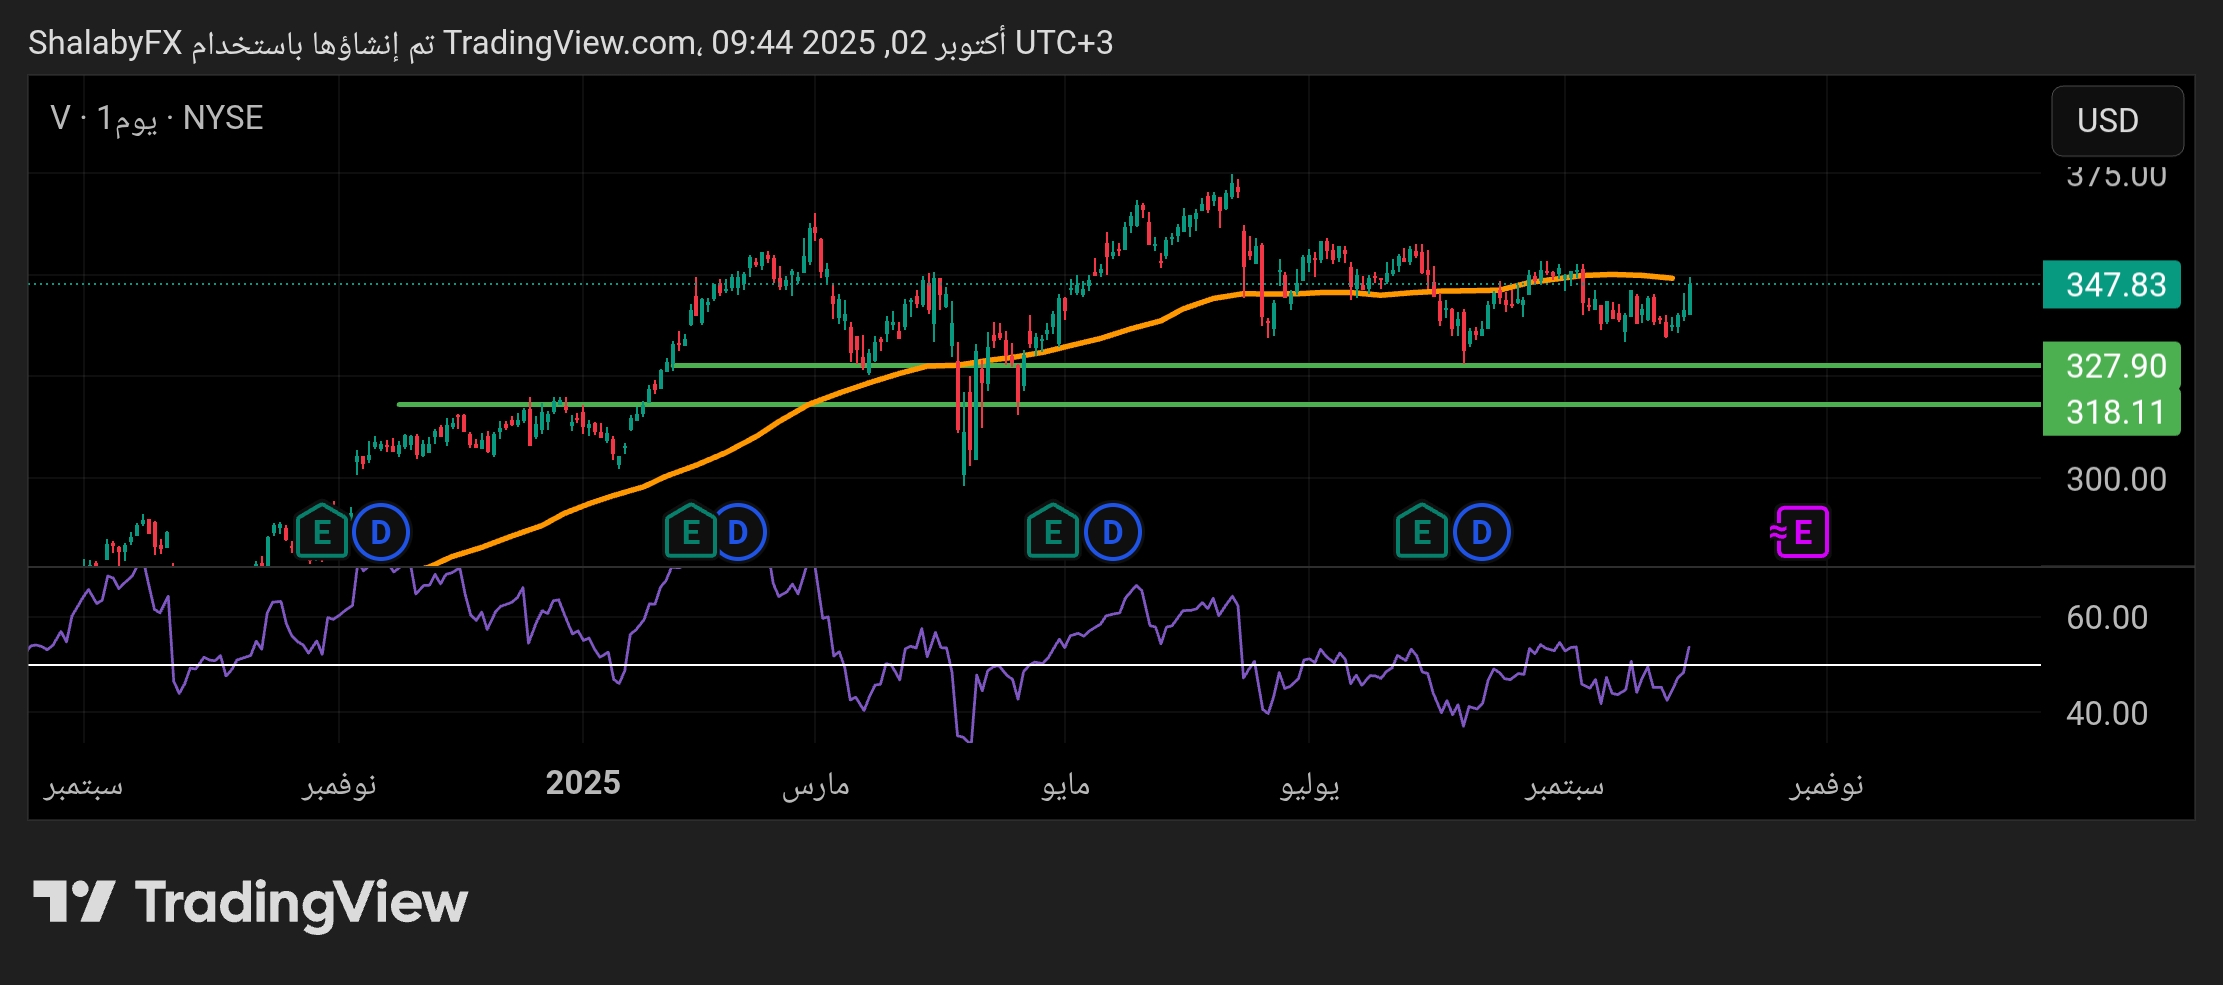
Task: Click the TradingView logo
Action: pyautogui.click(x=250, y=903)
